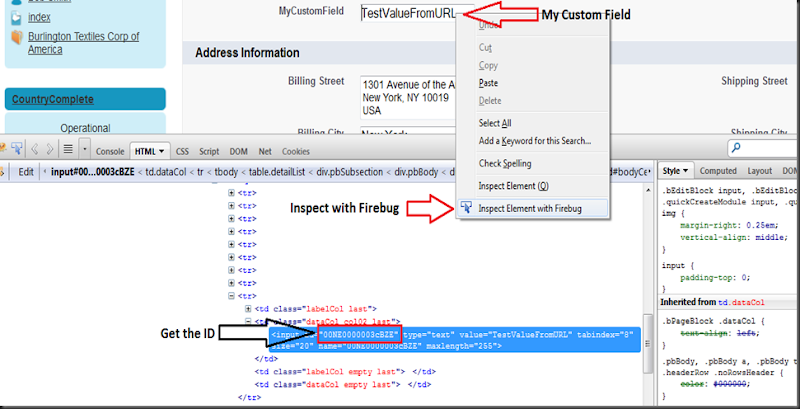This screenshot has width=800, height=409.
Task: Switch to the Script tab
Action: pos(209,151)
